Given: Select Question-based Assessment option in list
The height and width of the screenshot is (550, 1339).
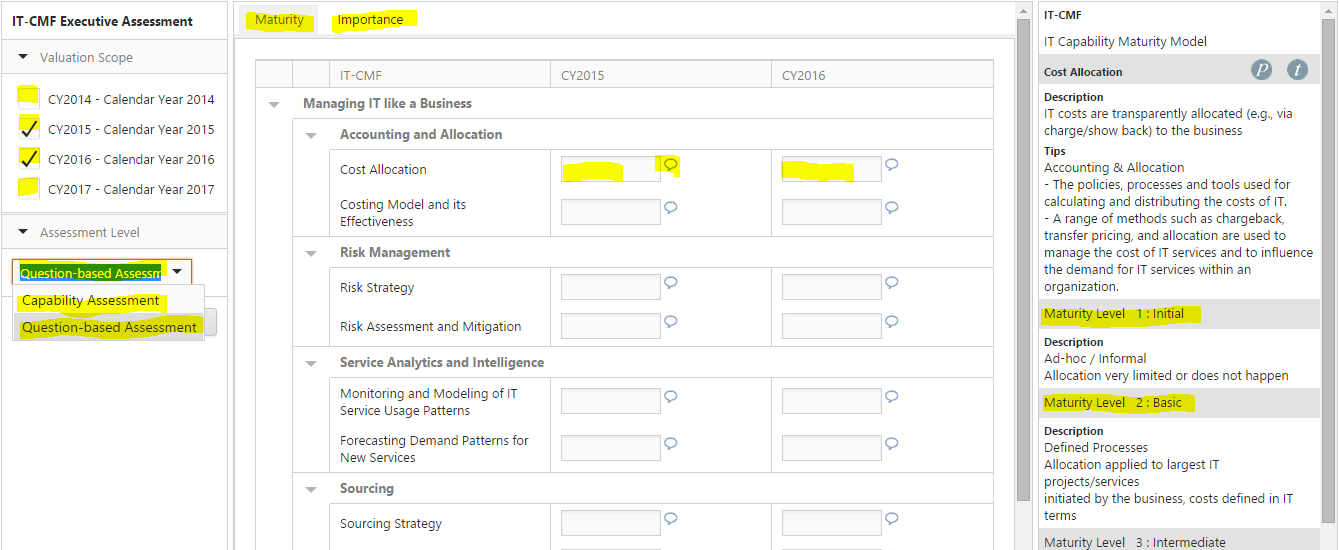Looking at the screenshot, I should pyautogui.click(x=109, y=327).
